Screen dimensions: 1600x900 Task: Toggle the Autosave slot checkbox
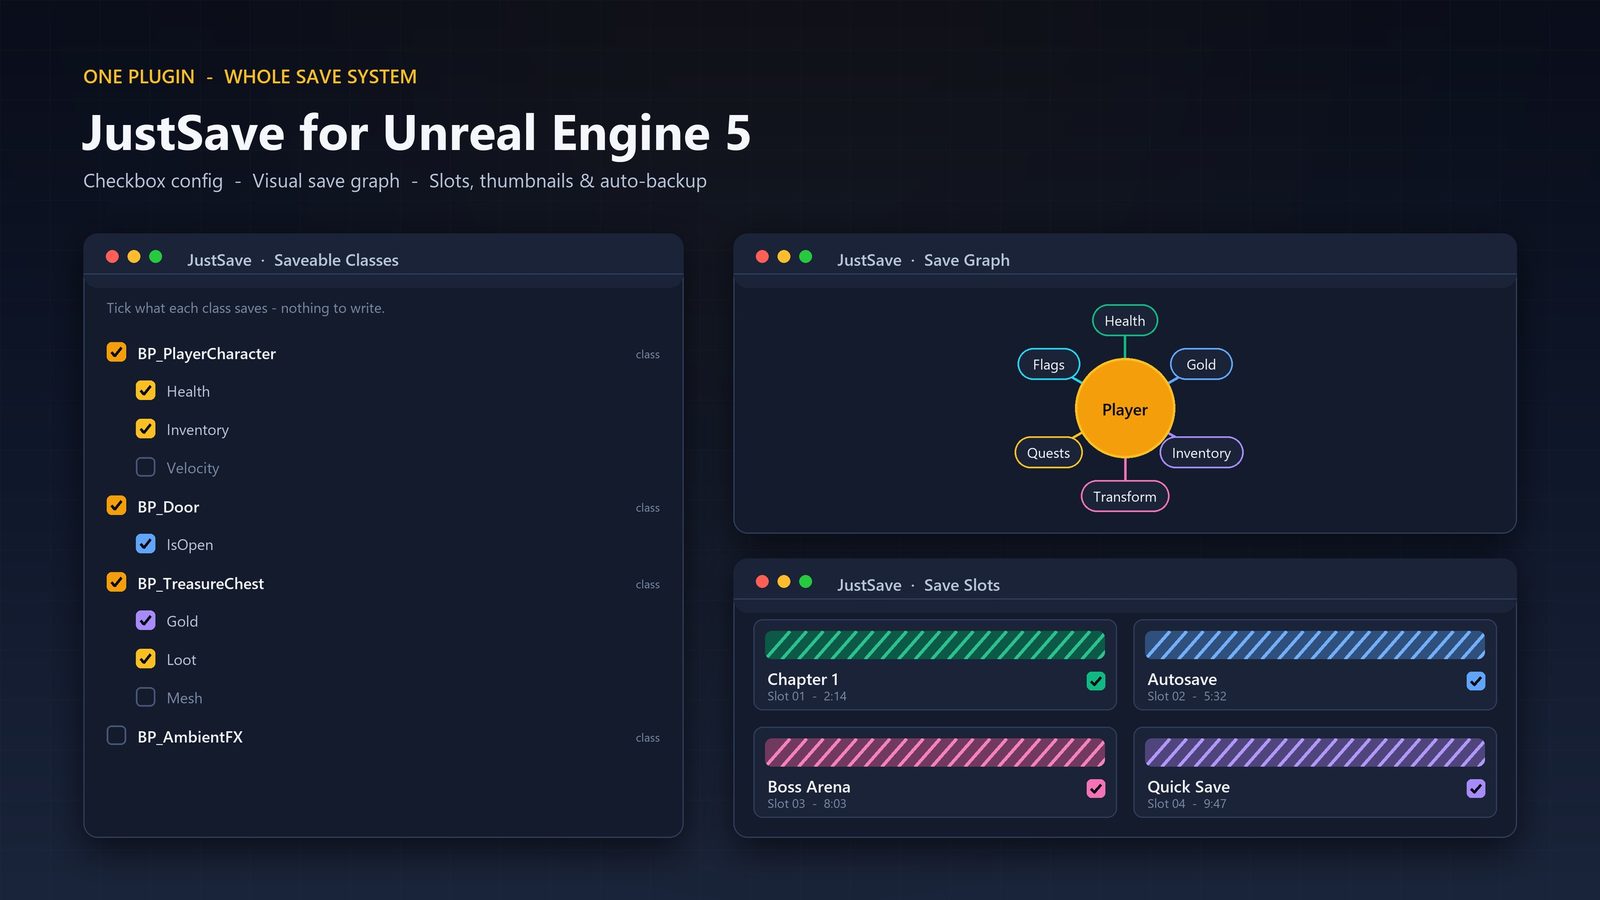pos(1476,681)
